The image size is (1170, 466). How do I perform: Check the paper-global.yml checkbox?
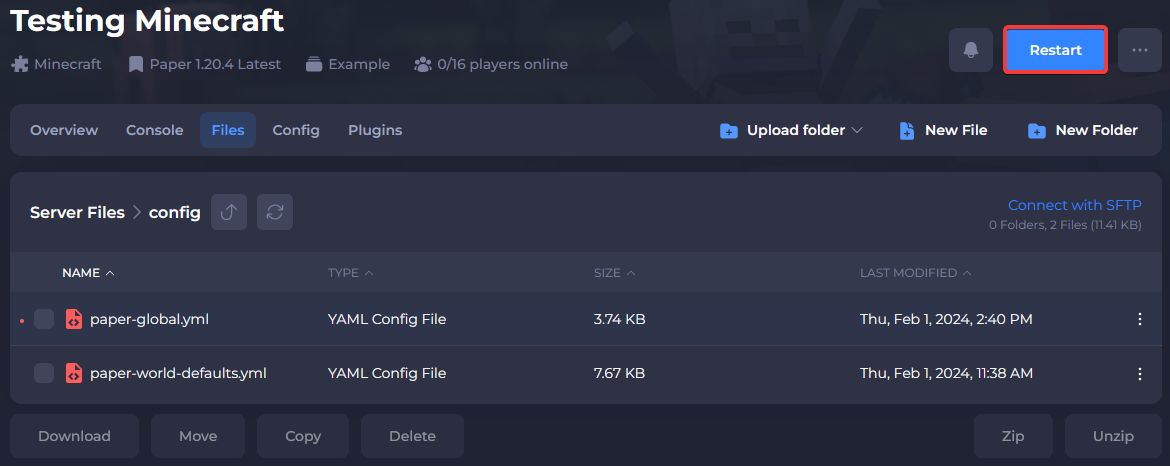click(x=44, y=319)
